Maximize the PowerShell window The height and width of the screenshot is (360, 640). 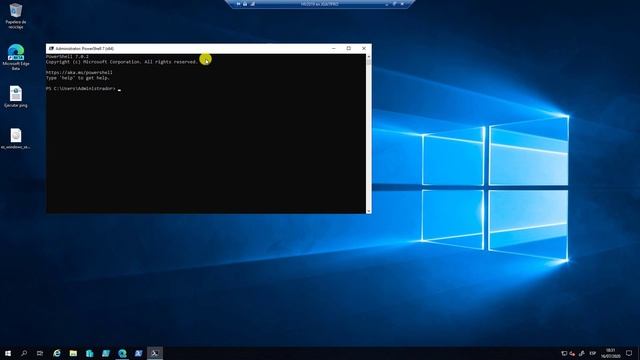click(x=349, y=48)
